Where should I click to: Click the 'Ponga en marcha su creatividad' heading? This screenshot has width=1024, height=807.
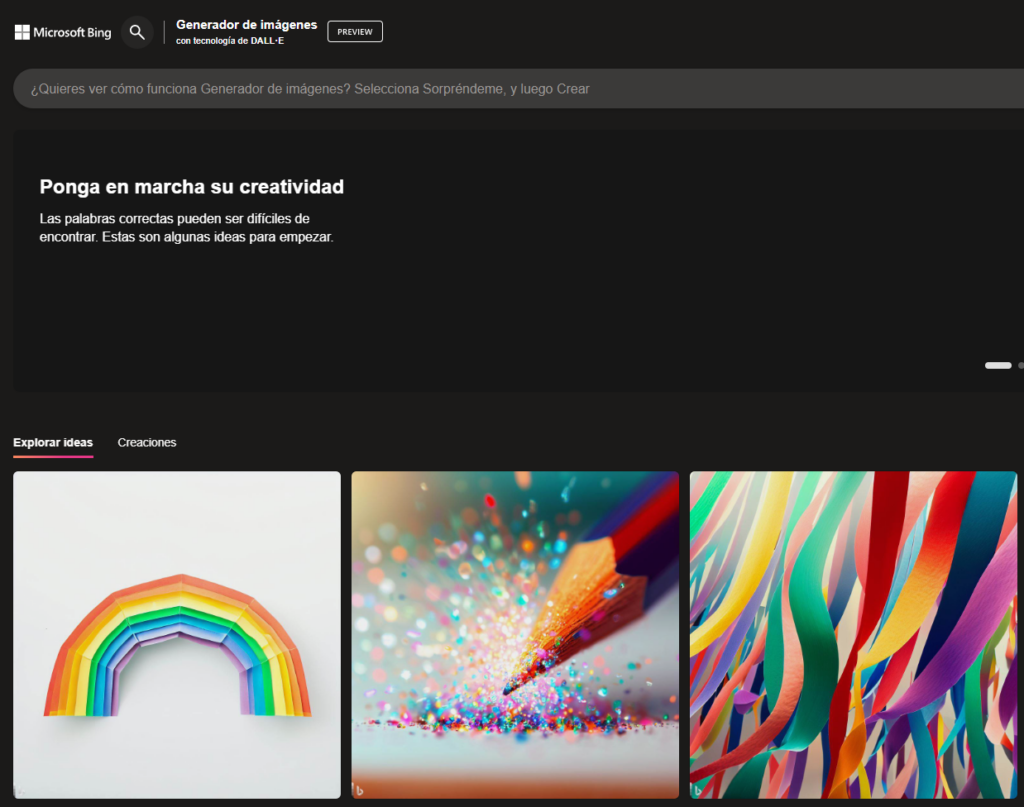[x=191, y=186]
